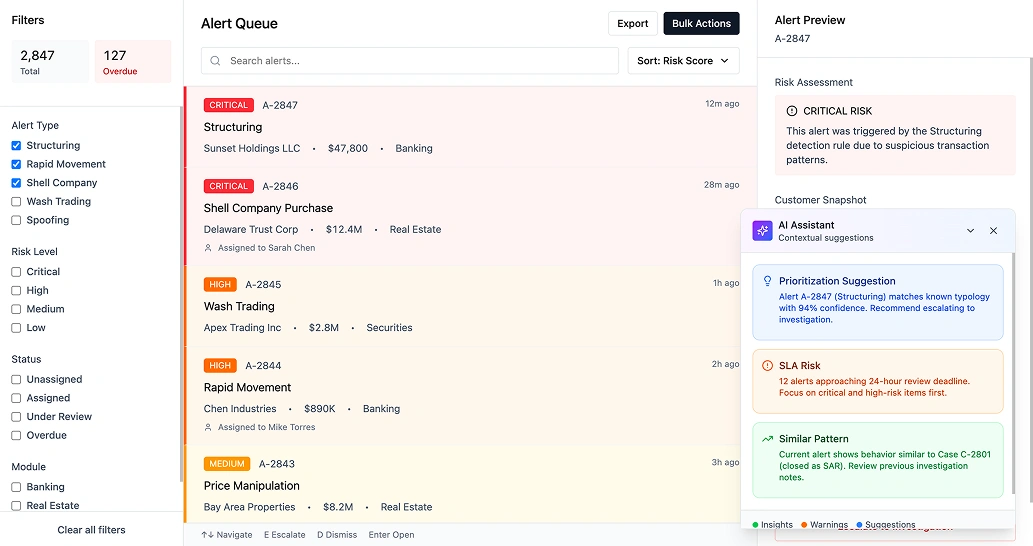Click the Export button
The image size is (1033, 546).
[x=632, y=23]
